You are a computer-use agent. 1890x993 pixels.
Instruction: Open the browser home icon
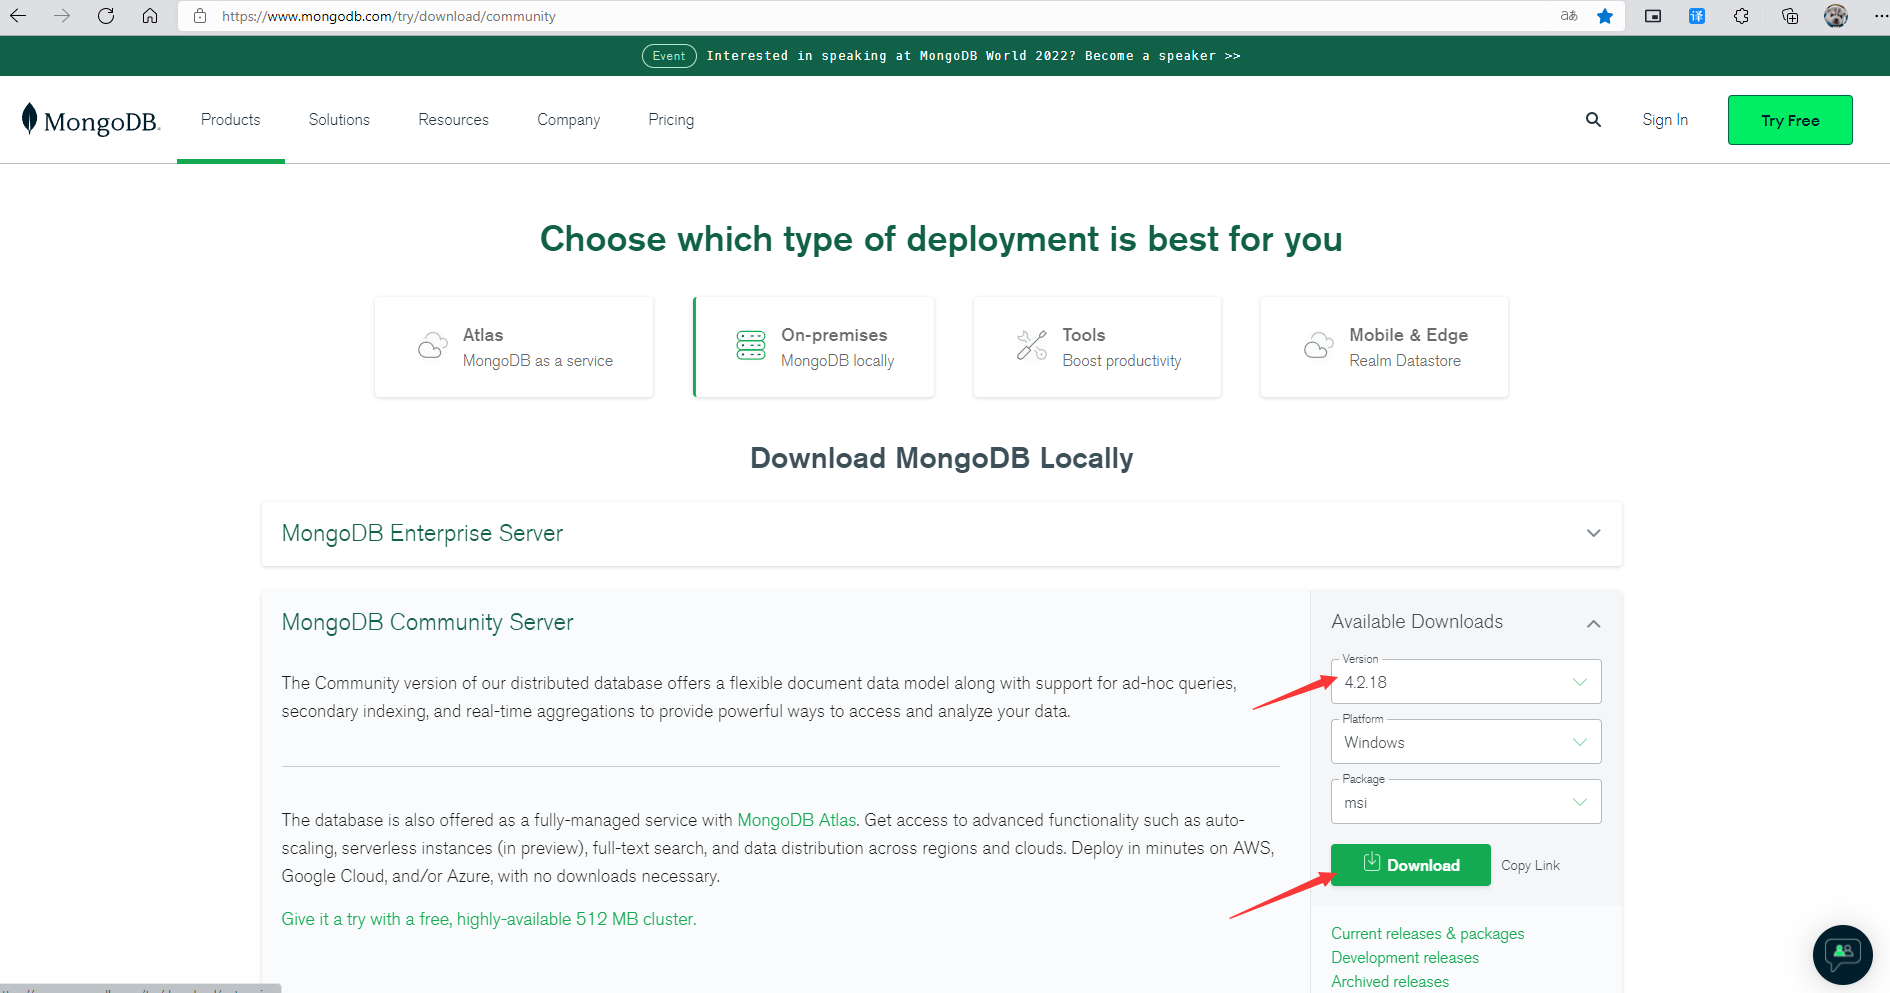pyautogui.click(x=150, y=16)
